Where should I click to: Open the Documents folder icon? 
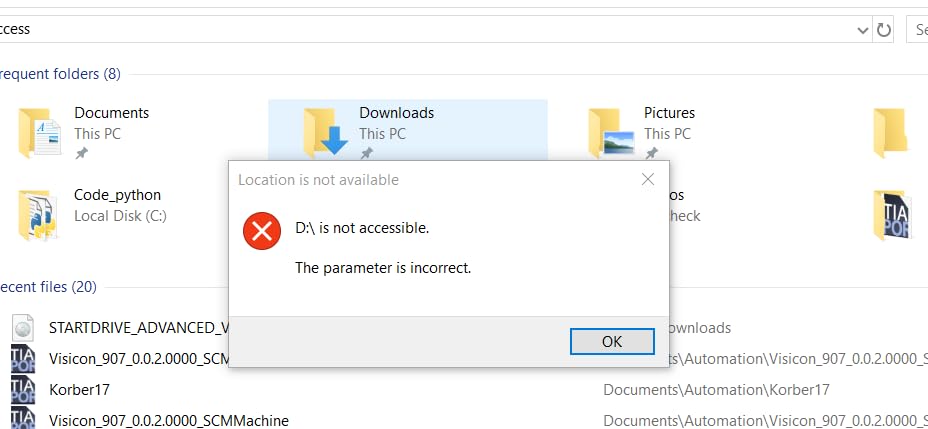pos(40,133)
